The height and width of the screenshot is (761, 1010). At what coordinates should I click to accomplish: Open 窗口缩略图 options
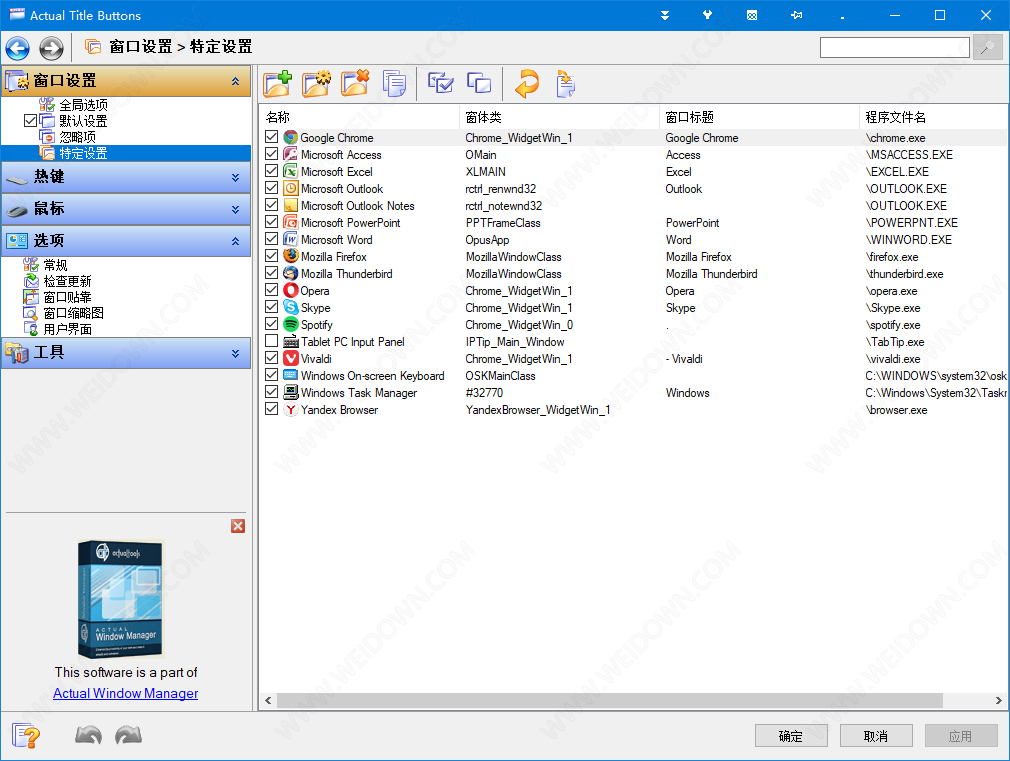tap(73, 313)
